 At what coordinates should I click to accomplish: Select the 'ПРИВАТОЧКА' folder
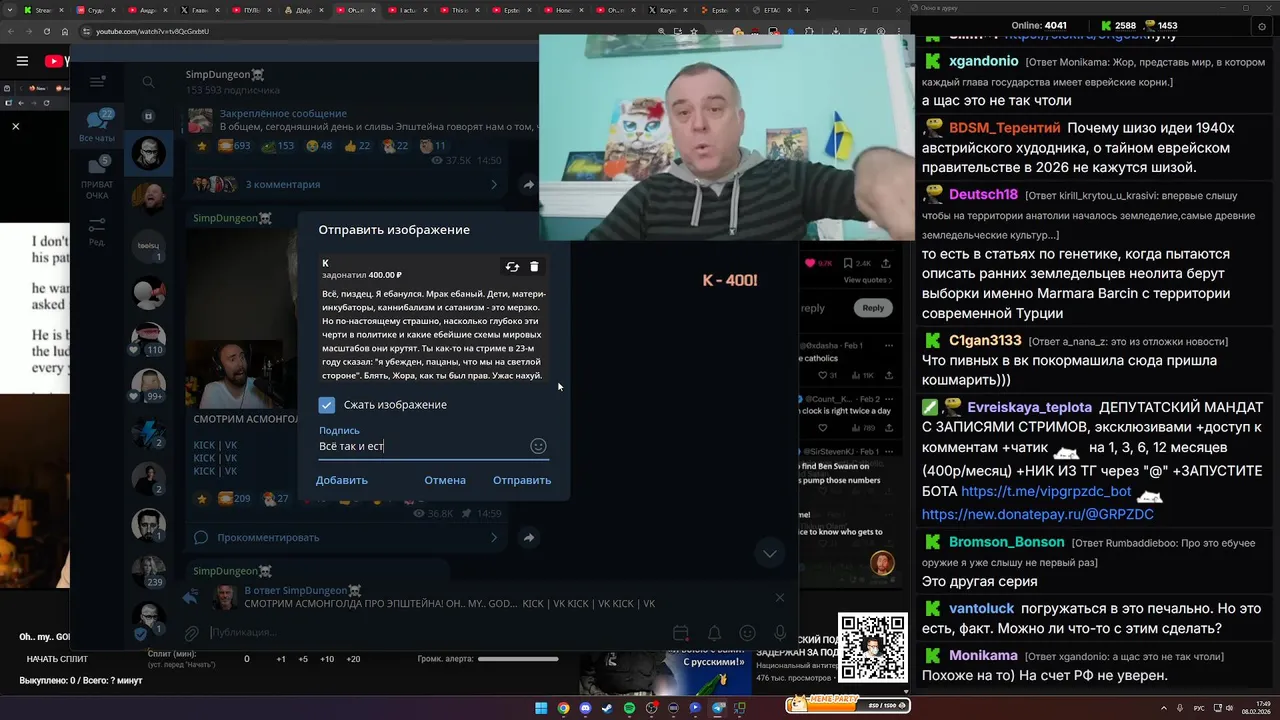[97, 178]
